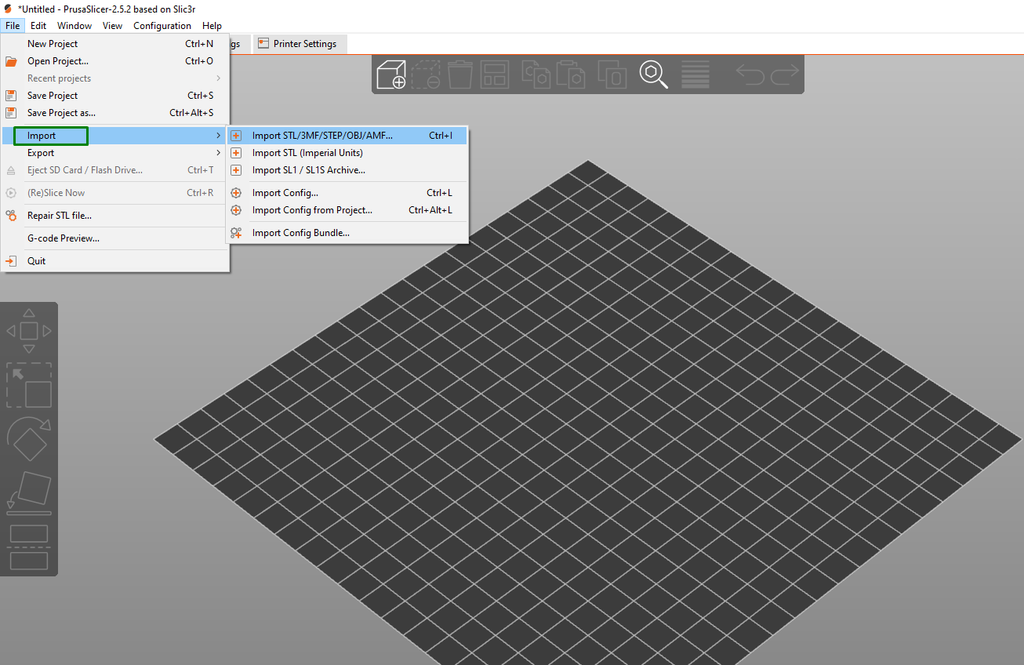Click the Add object cube icon
Viewport: 1024px width, 665px height.
(x=391, y=75)
